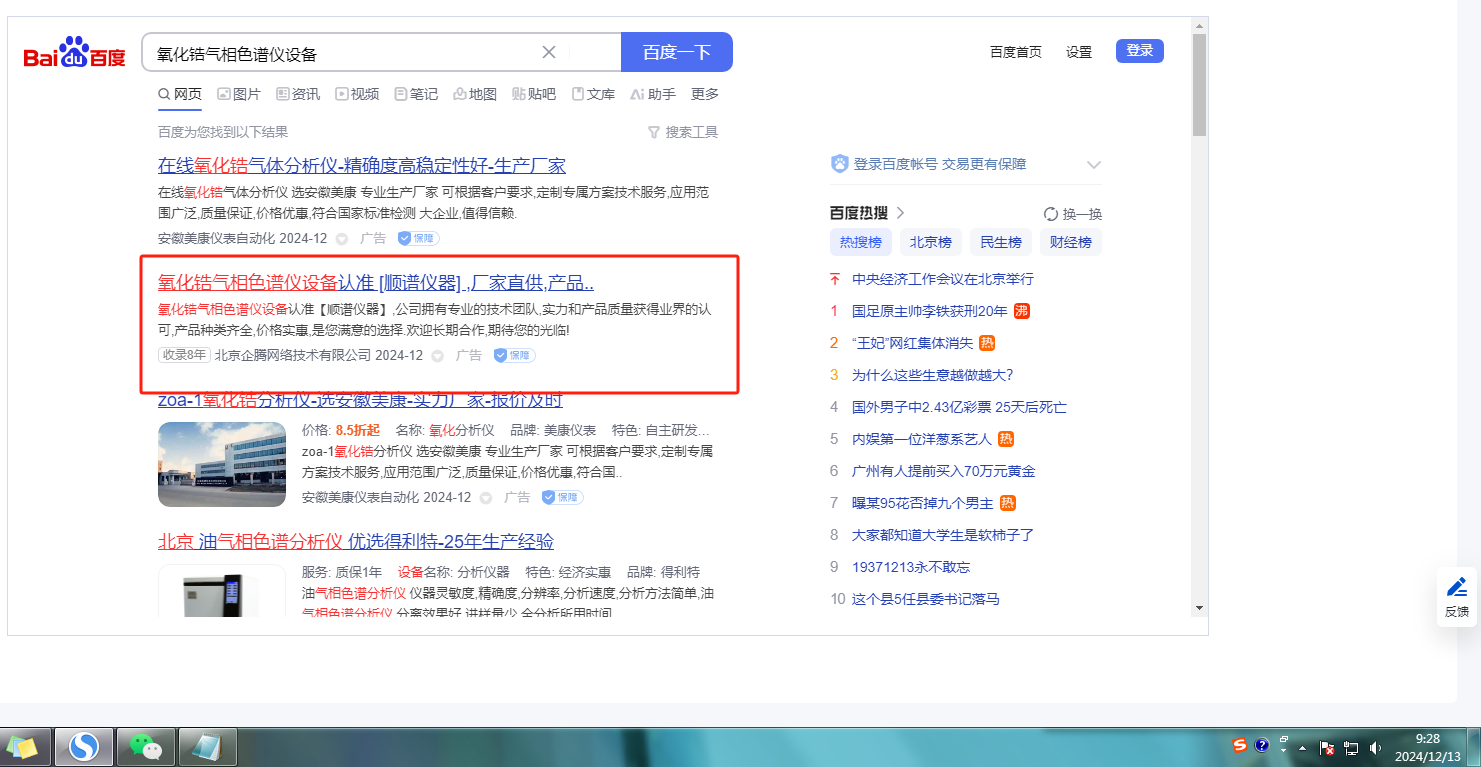Open 搜索工具 filter options
Screen dimensions: 1481x767
(683, 132)
